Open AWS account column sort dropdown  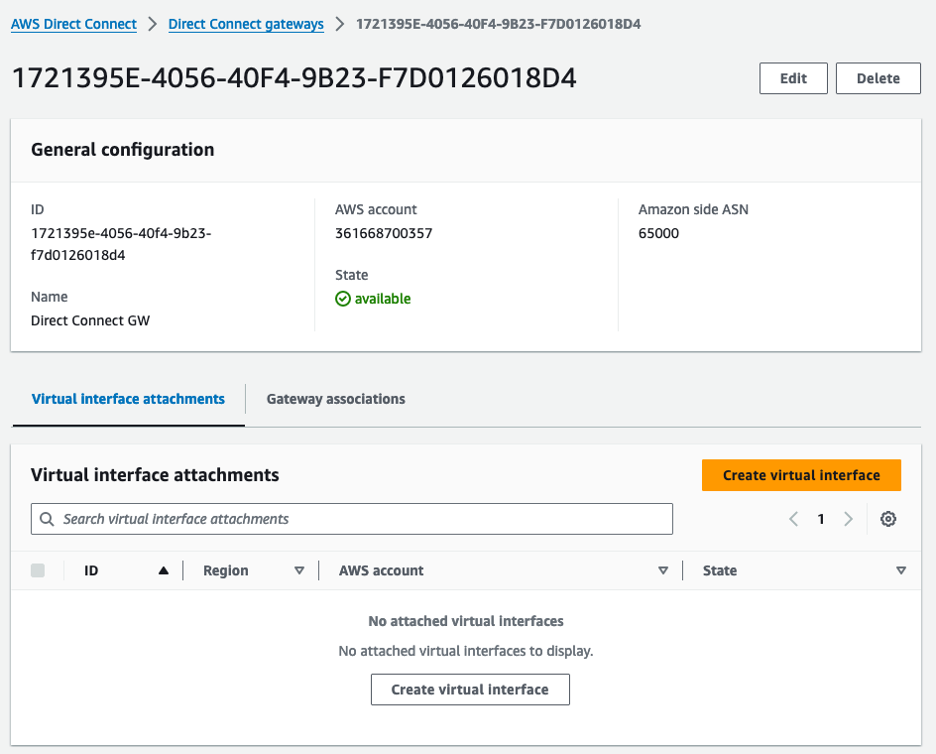663,571
